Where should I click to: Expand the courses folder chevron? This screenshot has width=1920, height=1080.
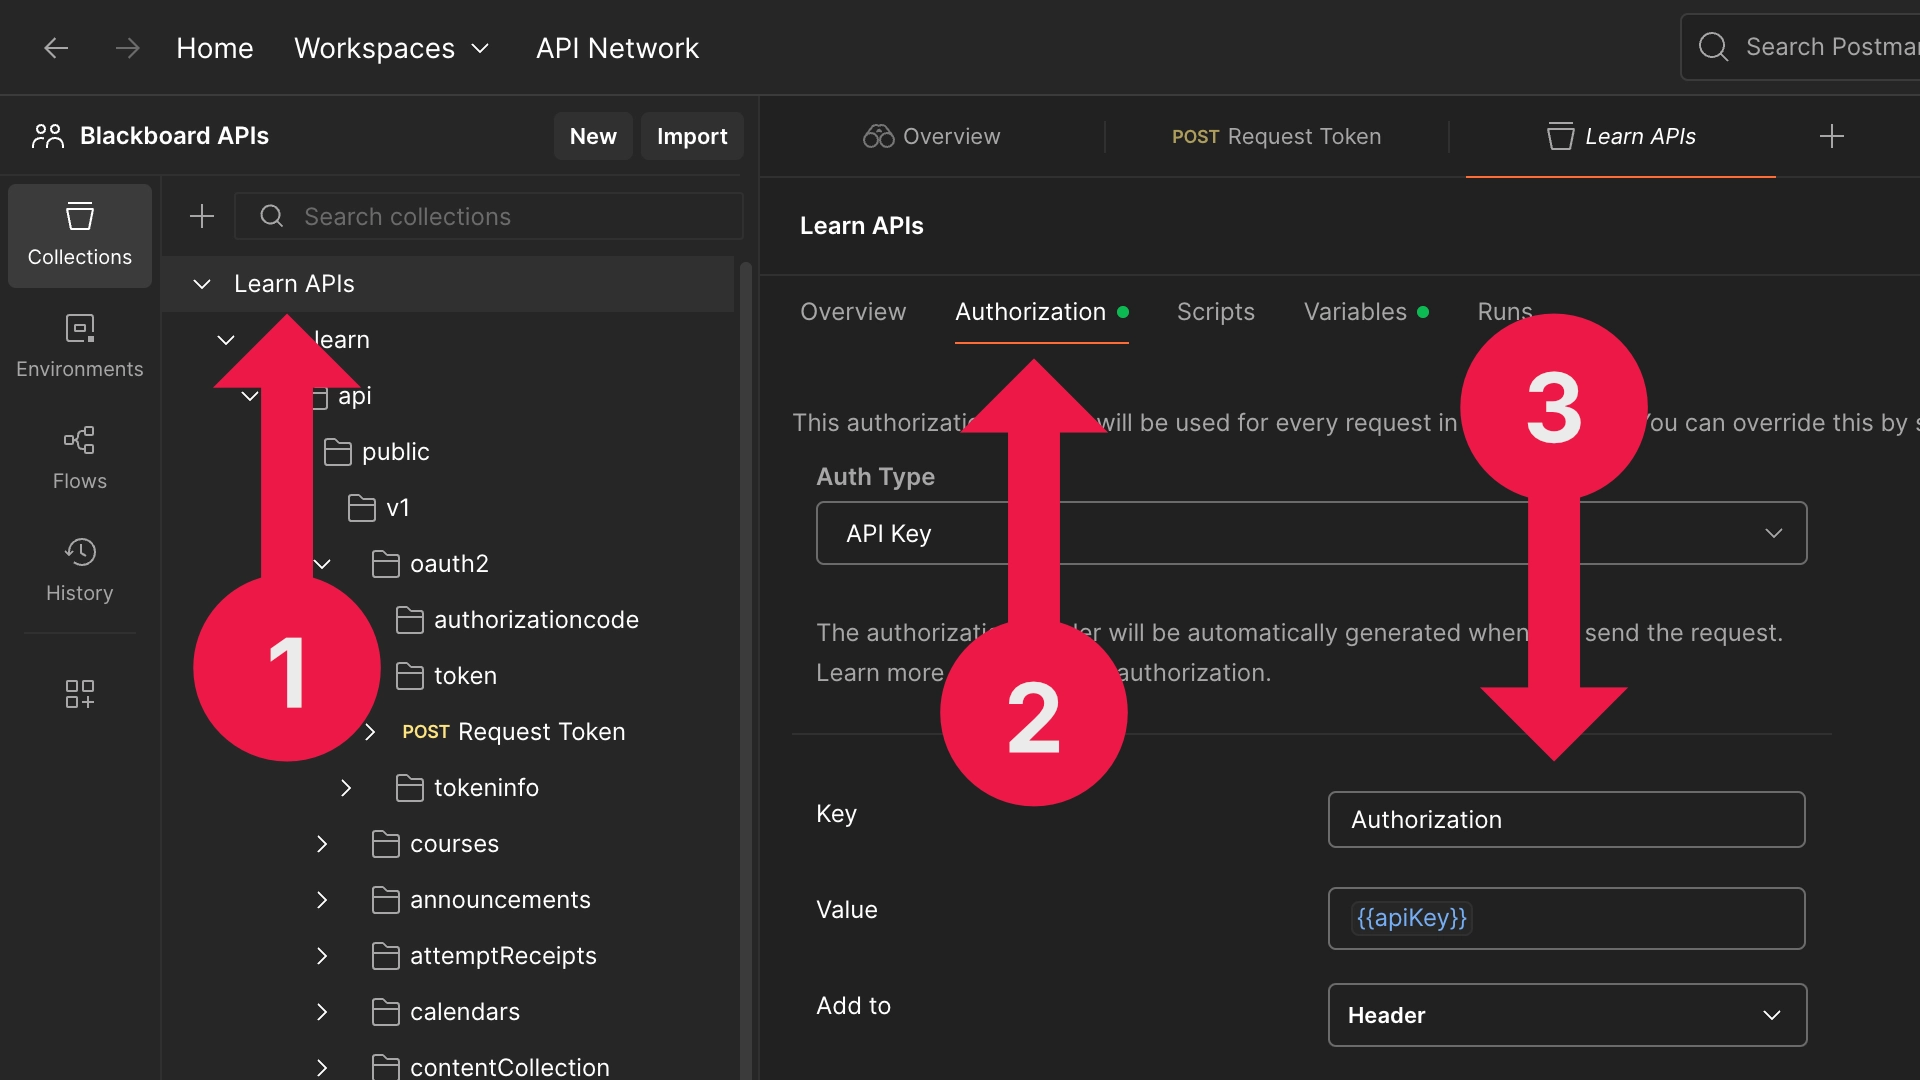[x=322, y=844]
